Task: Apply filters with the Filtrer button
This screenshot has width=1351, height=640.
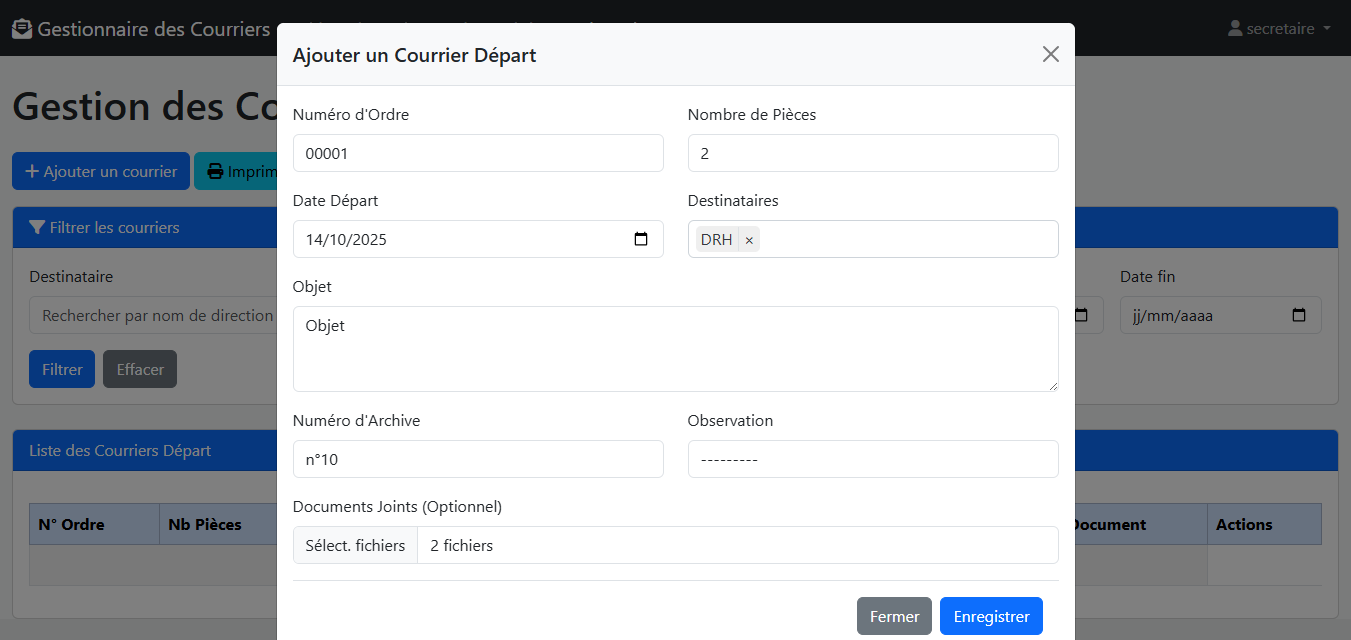Action: click(x=62, y=369)
